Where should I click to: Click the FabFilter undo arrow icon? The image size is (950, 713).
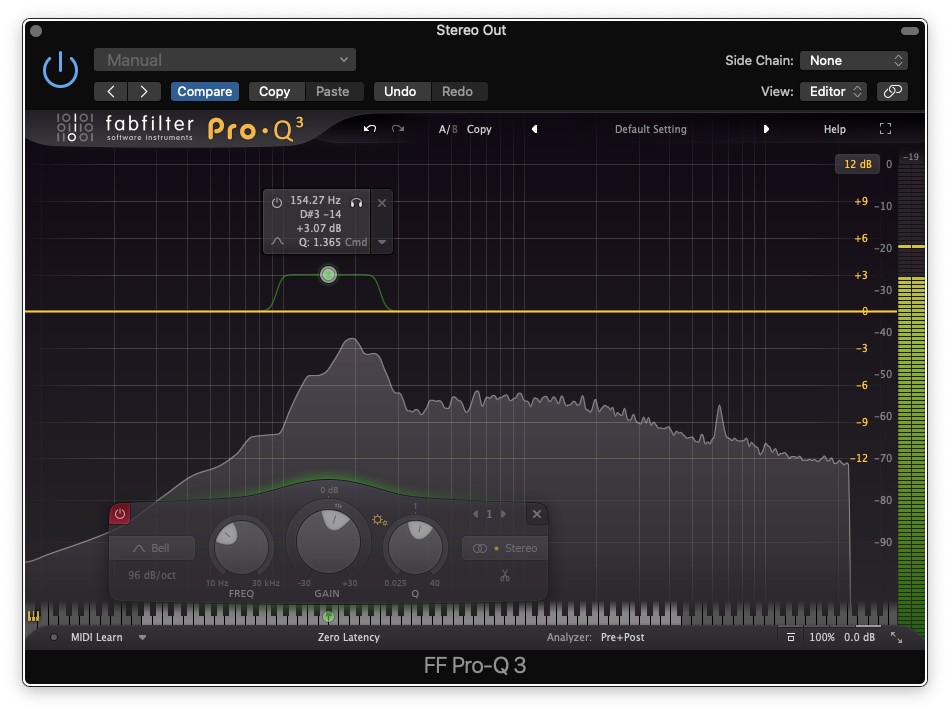[370, 129]
